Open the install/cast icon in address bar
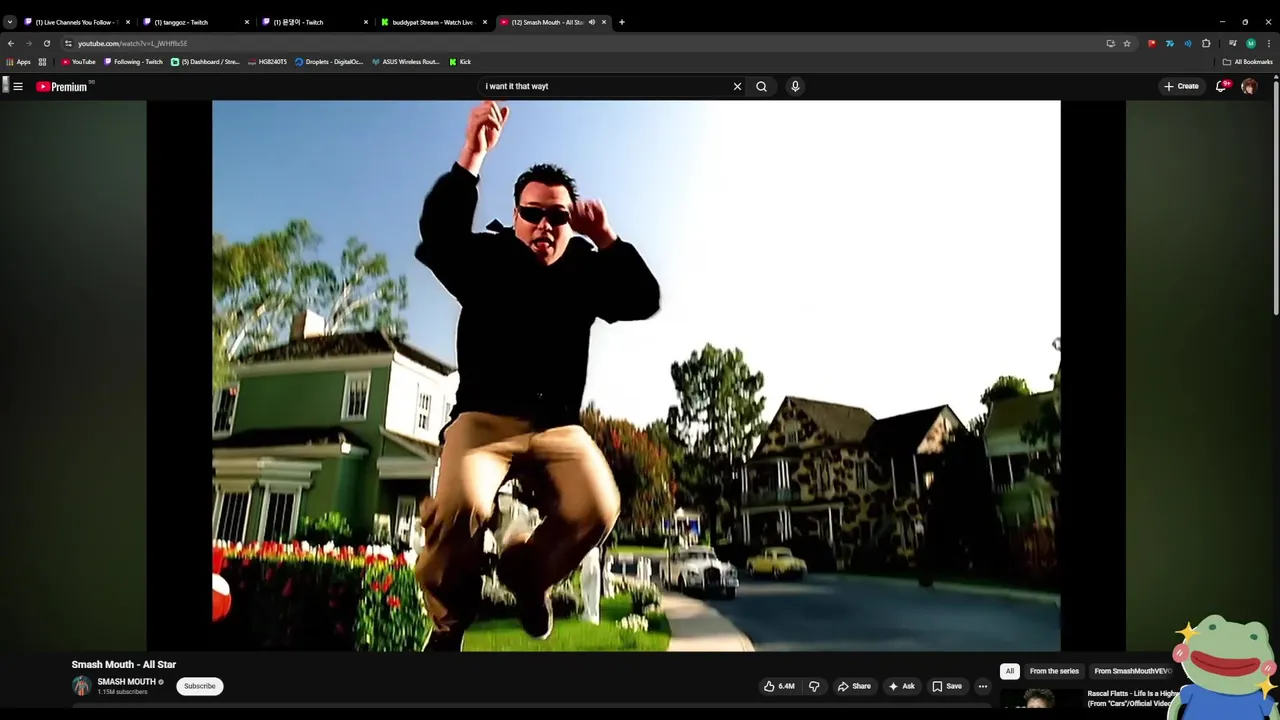The height and width of the screenshot is (720, 1280). pyautogui.click(x=1110, y=43)
